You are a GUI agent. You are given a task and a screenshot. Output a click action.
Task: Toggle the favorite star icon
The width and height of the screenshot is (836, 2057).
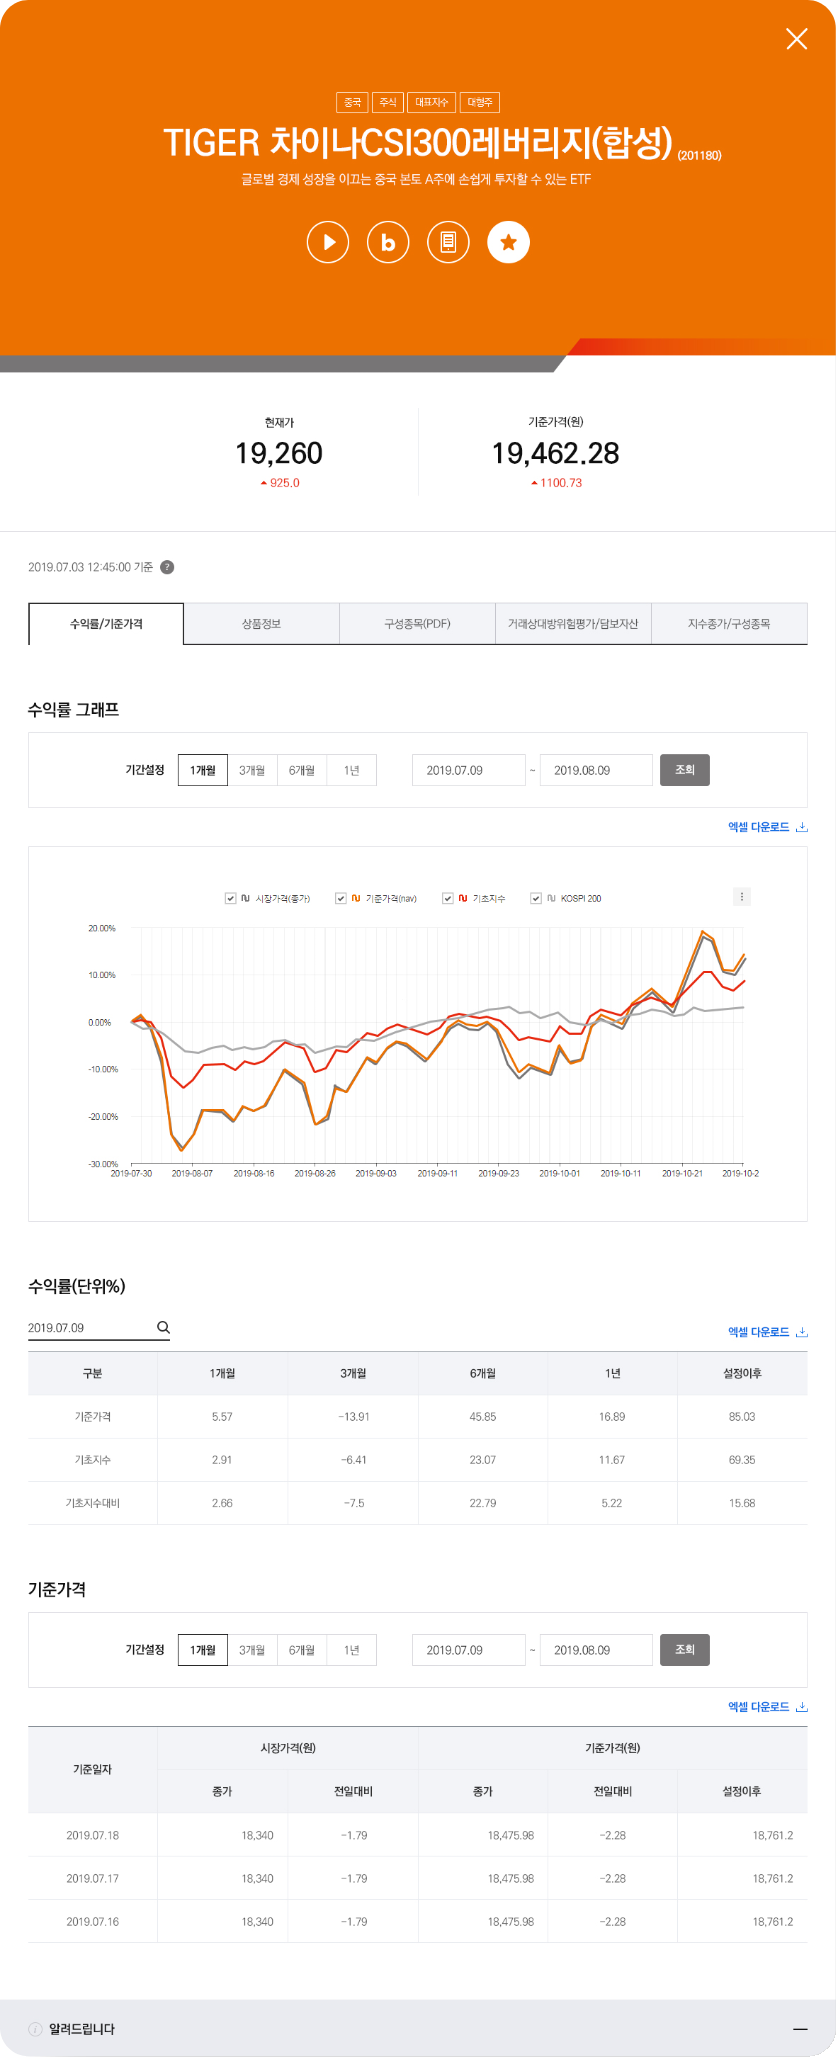pyautogui.click(x=508, y=242)
